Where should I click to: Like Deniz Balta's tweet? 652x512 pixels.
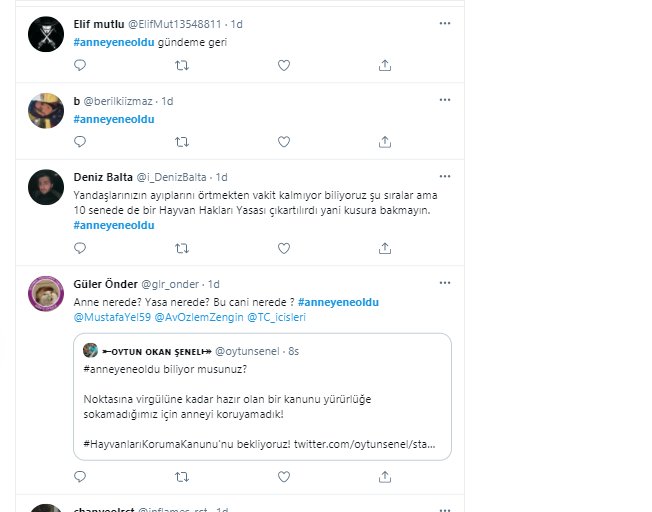pos(284,248)
